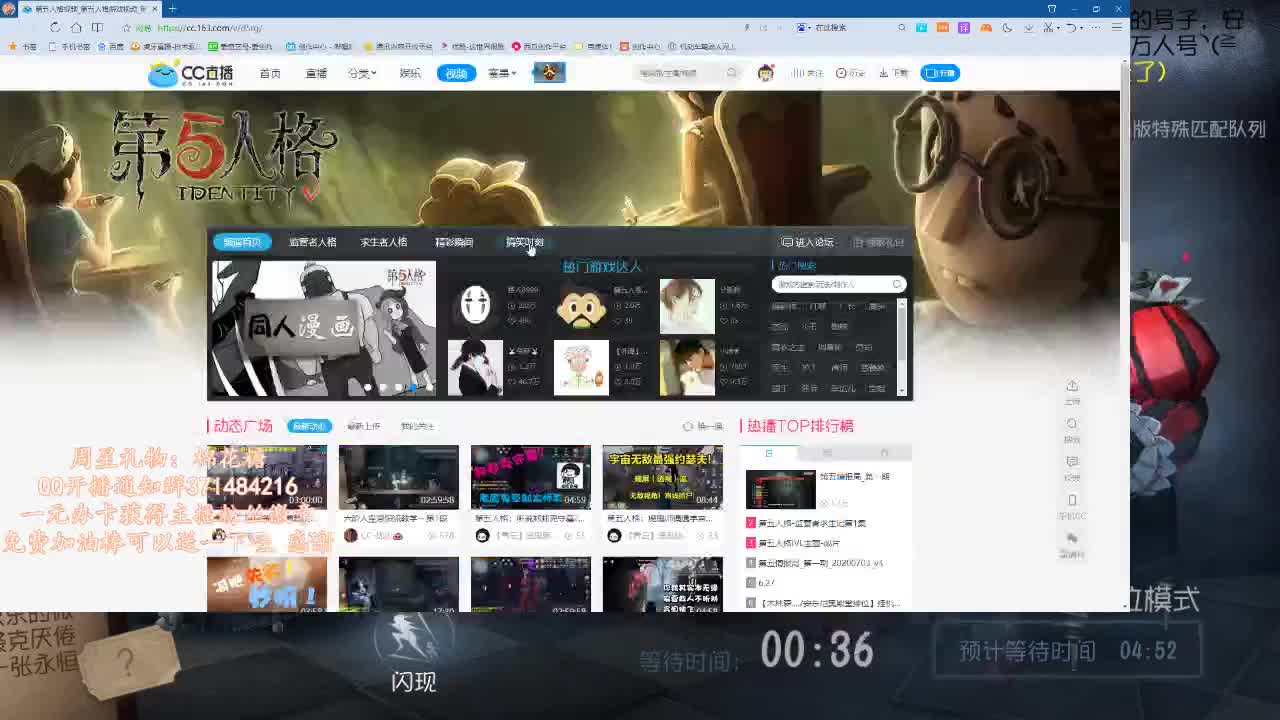Select the highlighted blue carousel dot
The height and width of the screenshot is (720, 1280).
[x=413, y=387]
